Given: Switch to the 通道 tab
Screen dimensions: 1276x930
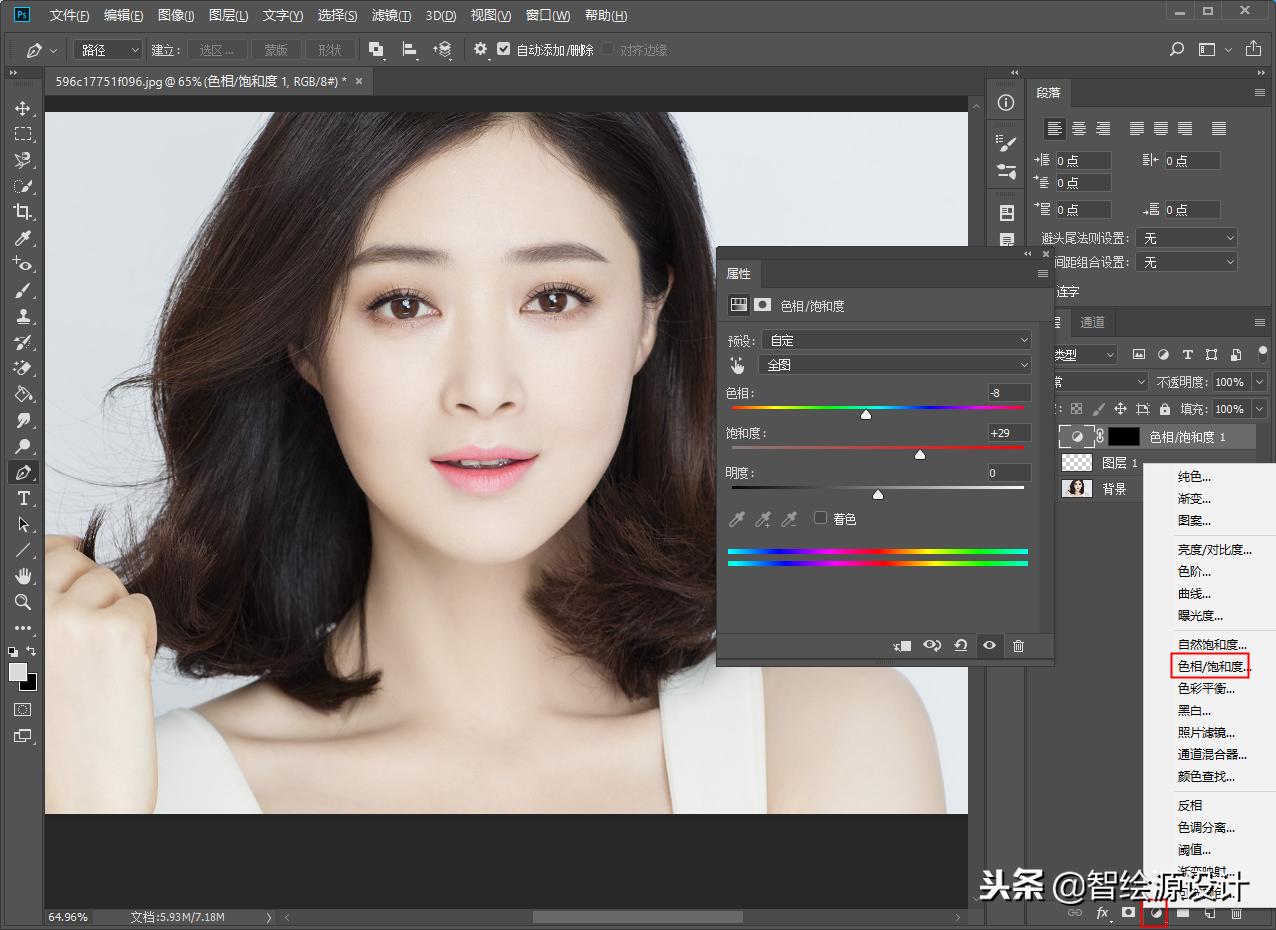Looking at the screenshot, I should tap(1091, 322).
